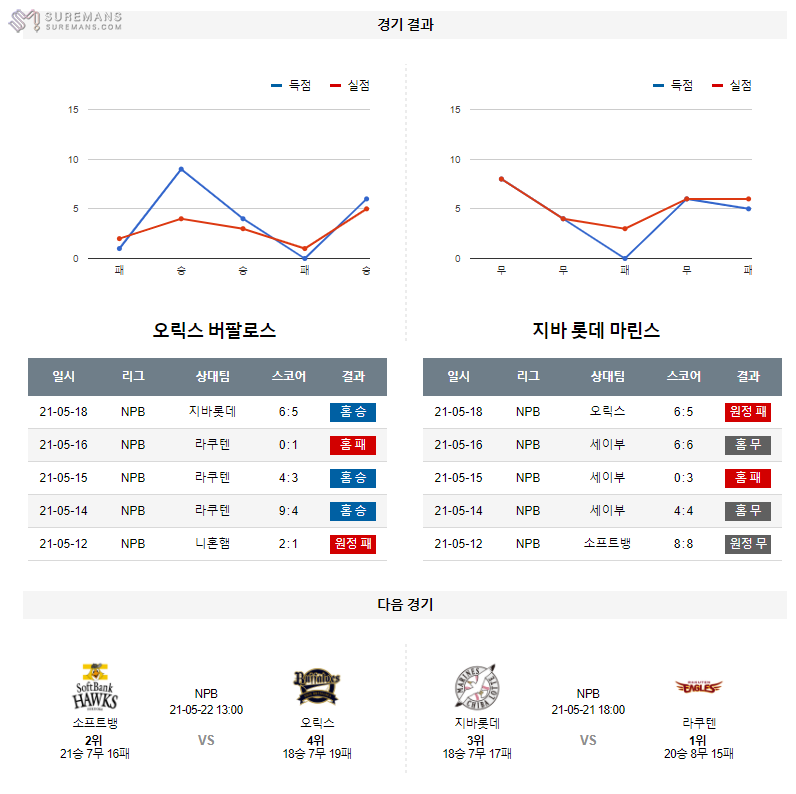Click the SoftBank Hawks team logo
Viewport: 796px width, 794px height.
[x=95, y=687]
